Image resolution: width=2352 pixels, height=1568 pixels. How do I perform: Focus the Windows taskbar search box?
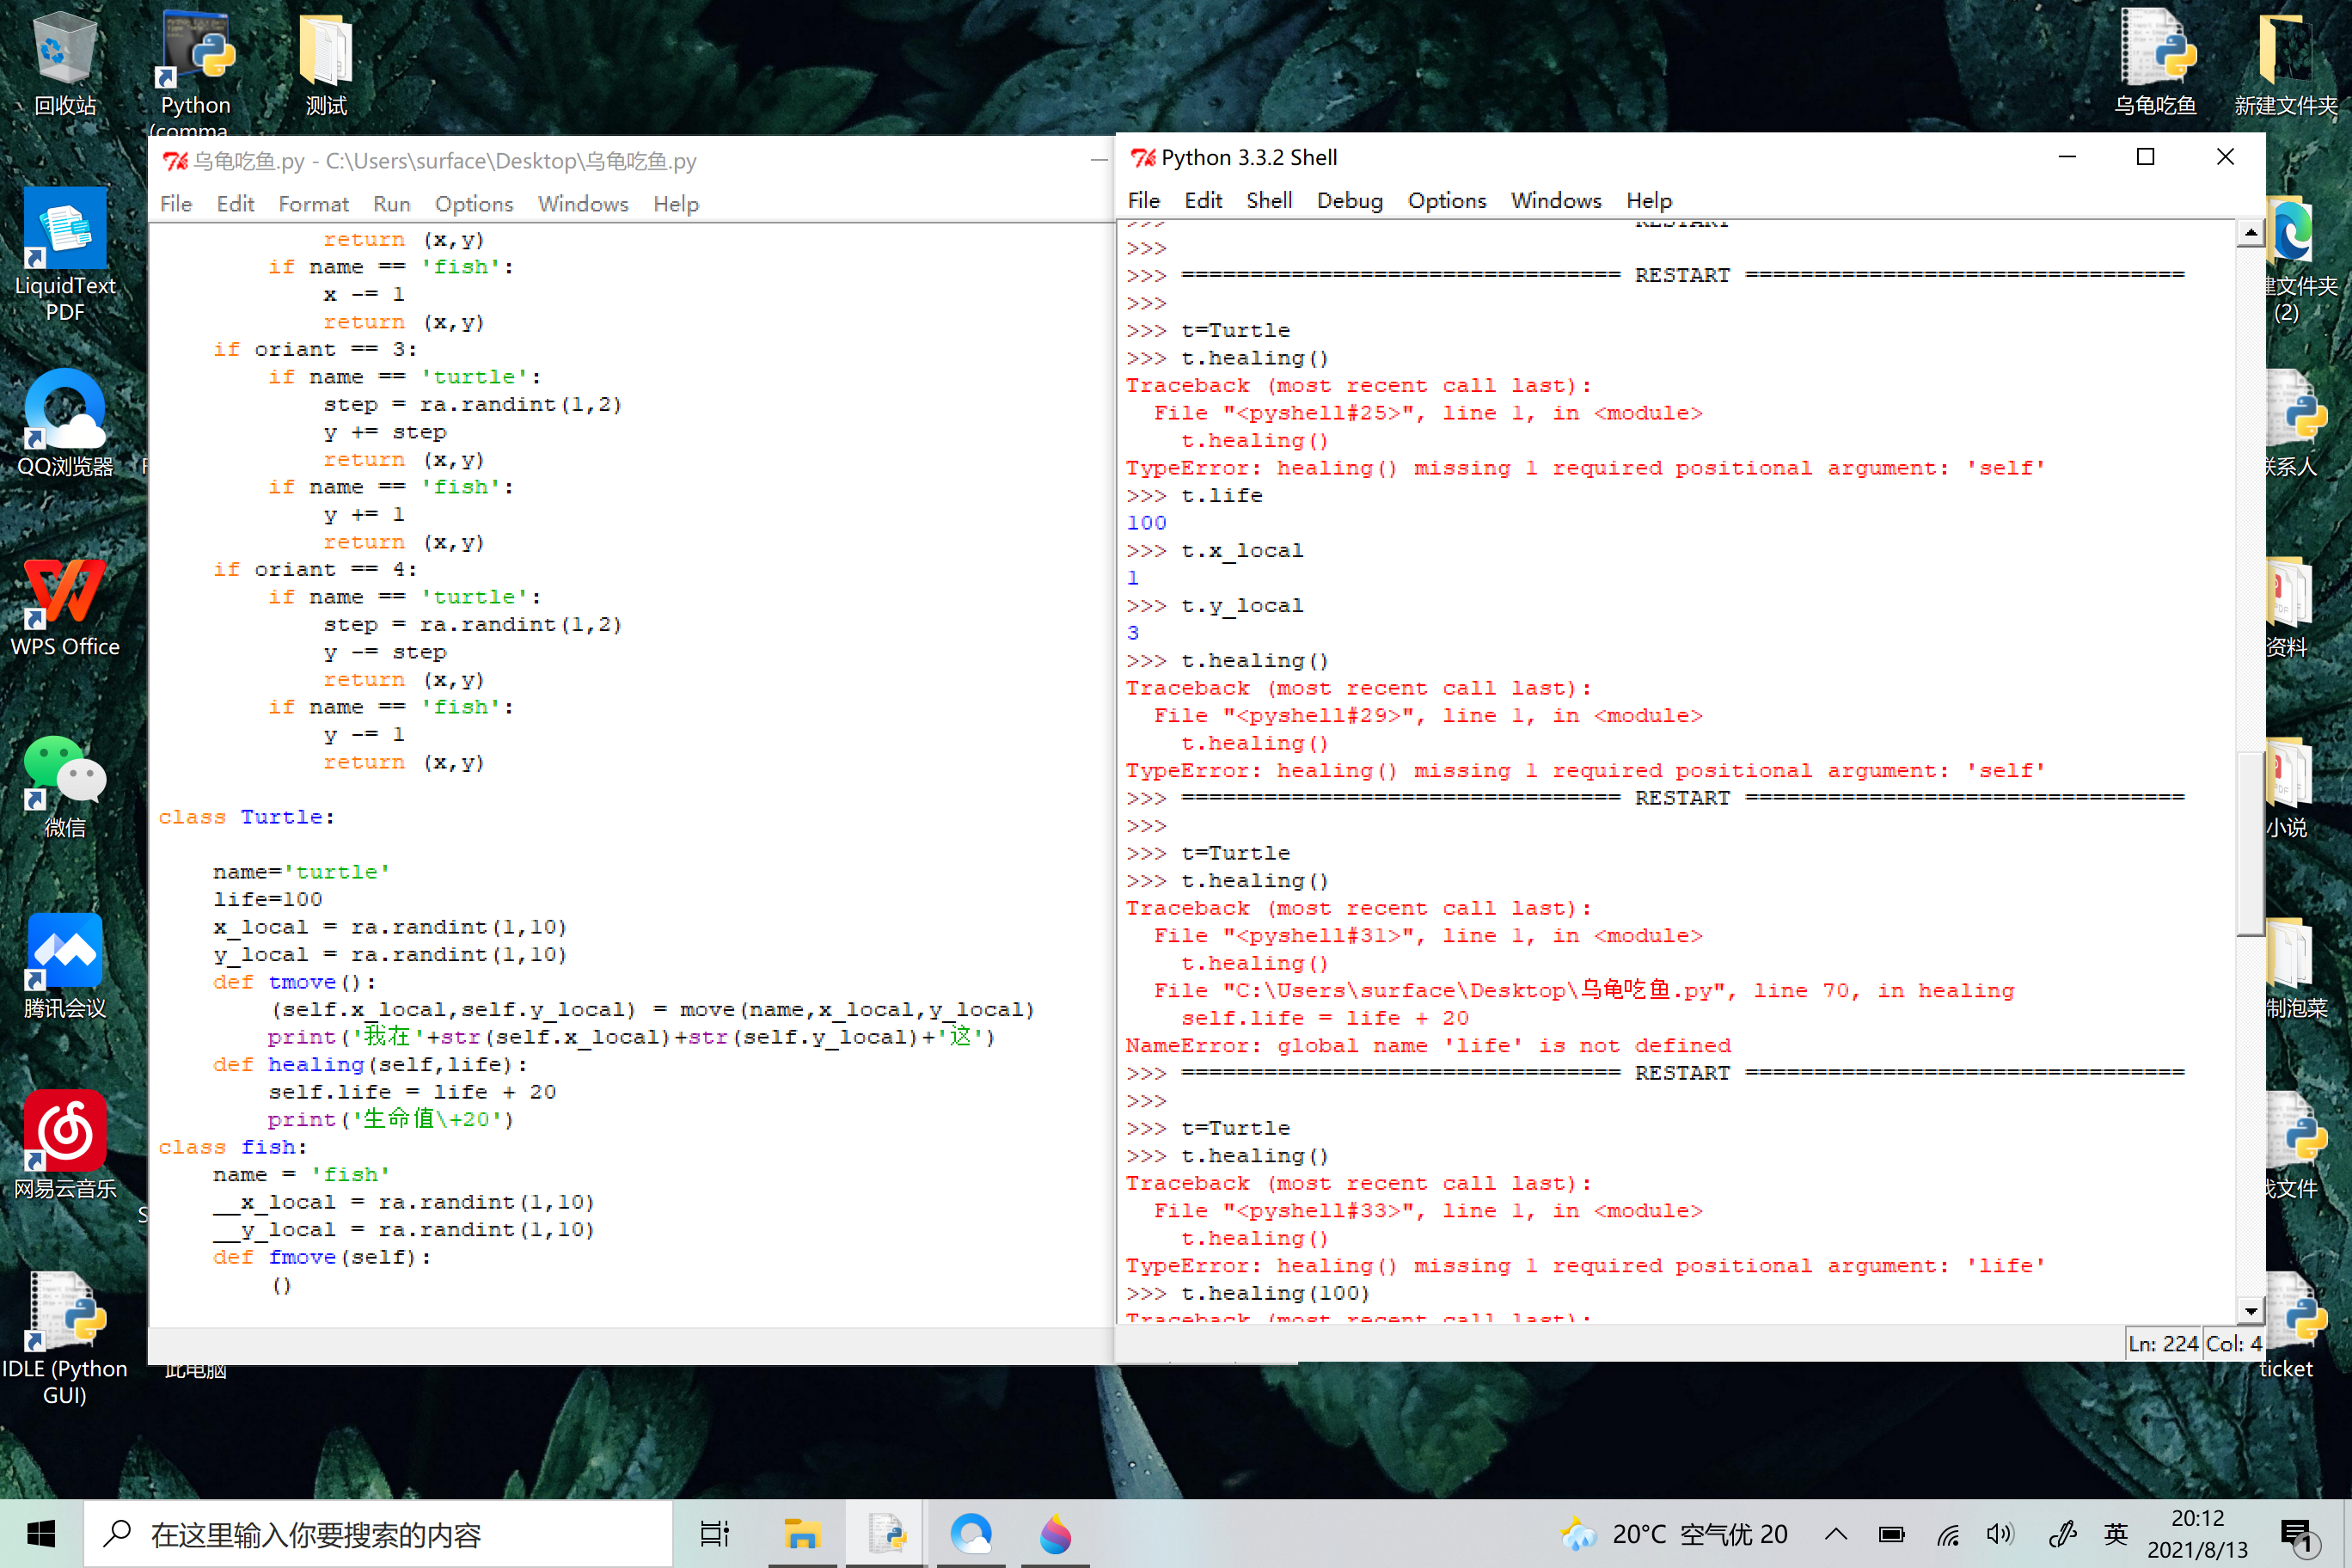pyautogui.click(x=378, y=1534)
